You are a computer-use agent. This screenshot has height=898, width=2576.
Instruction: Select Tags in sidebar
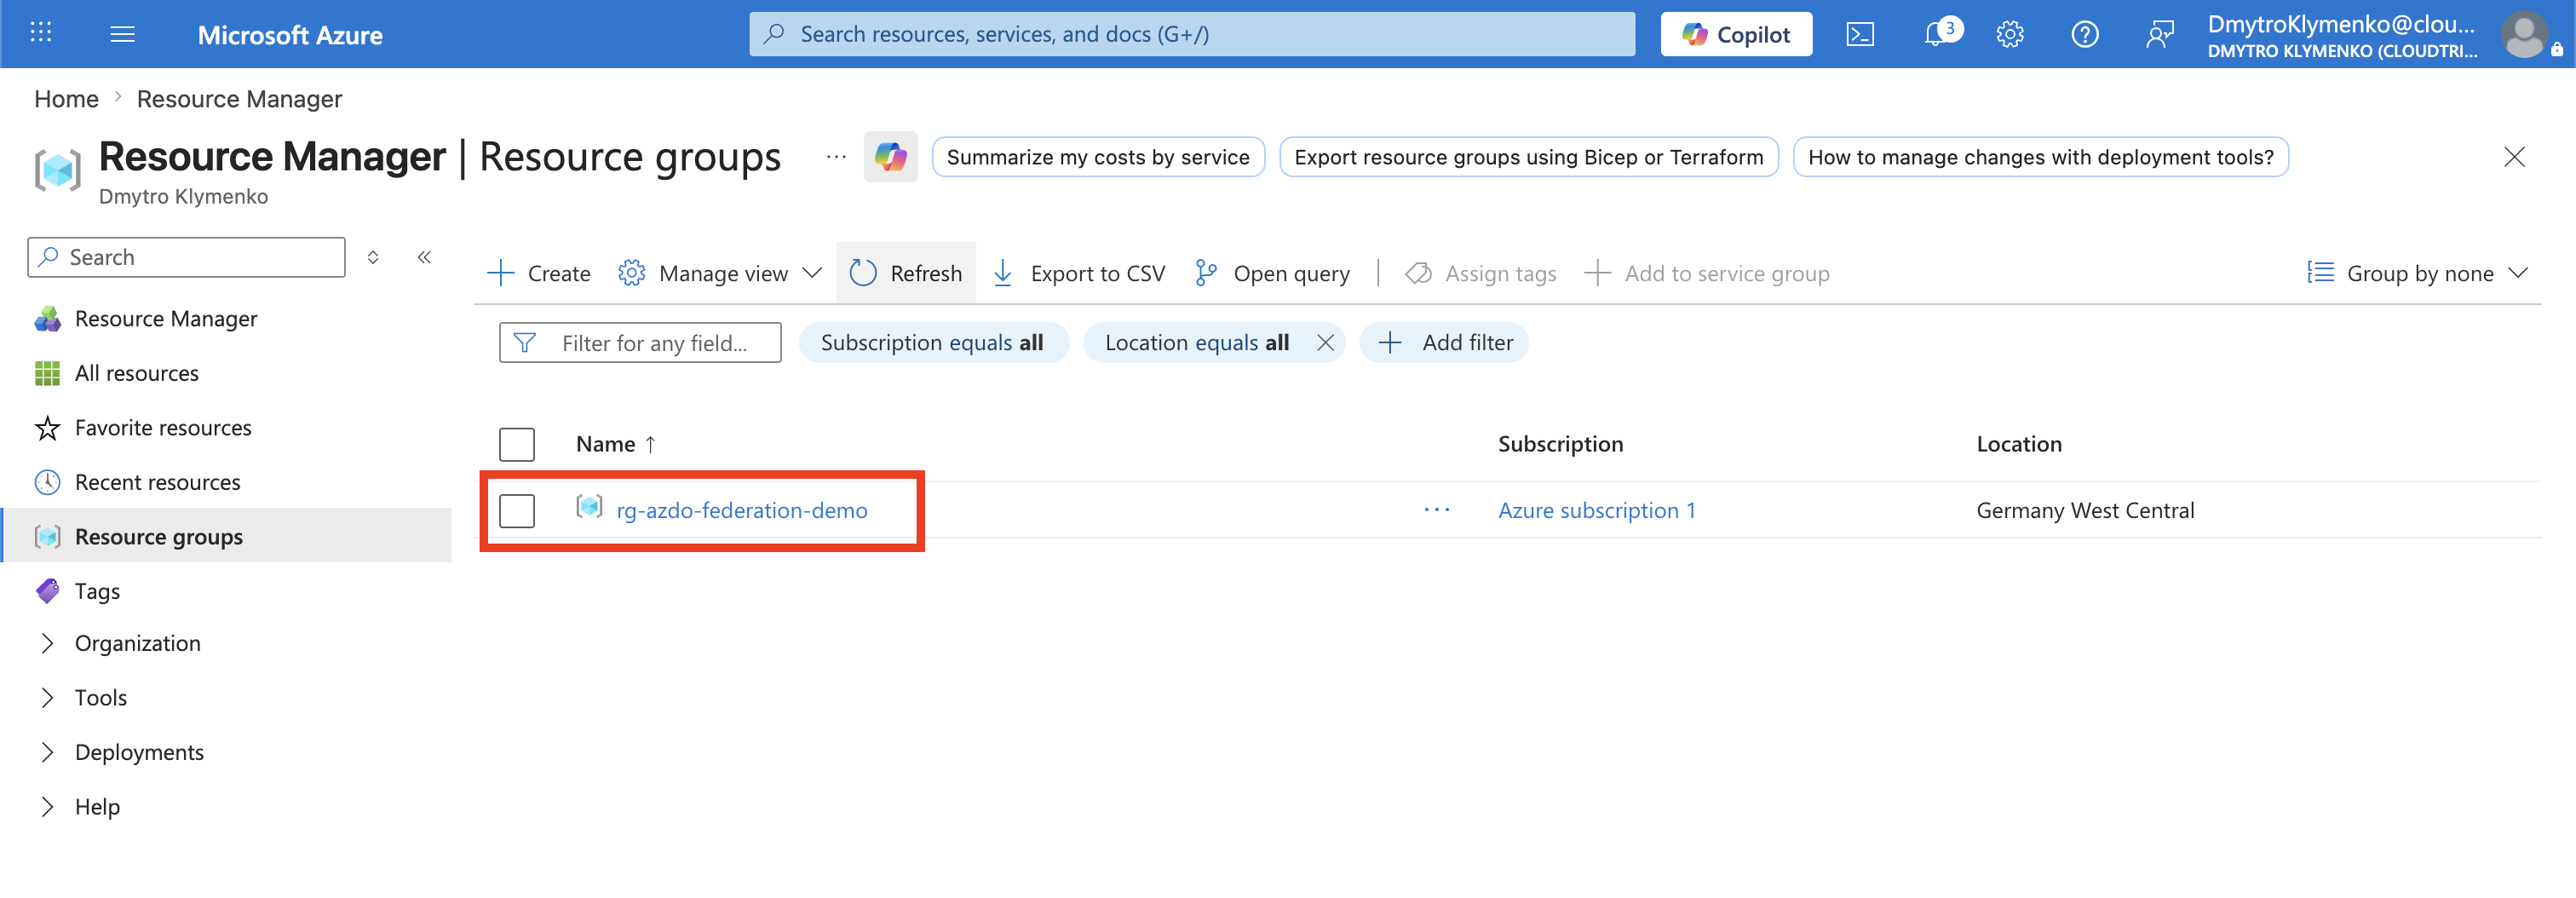click(97, 591)
